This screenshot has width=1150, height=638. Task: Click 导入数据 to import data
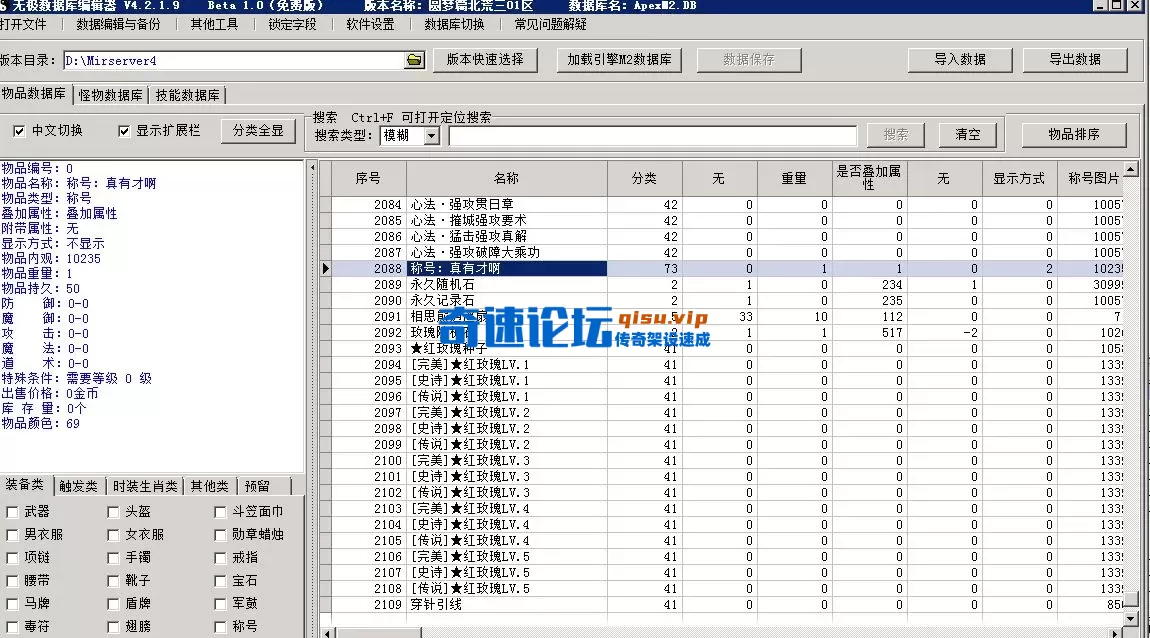959,59
